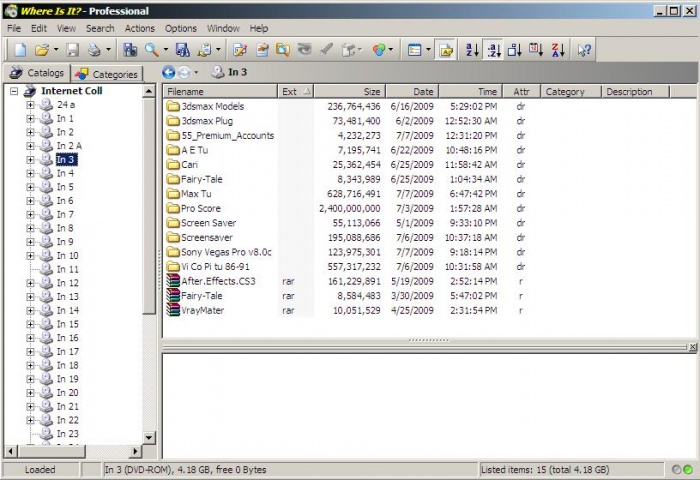Image resolution: width=700 pixels, height=480 pixels.
Task: Open the view mode dropdown arrow
Action: pyautogui.click(x=428, y=49)
